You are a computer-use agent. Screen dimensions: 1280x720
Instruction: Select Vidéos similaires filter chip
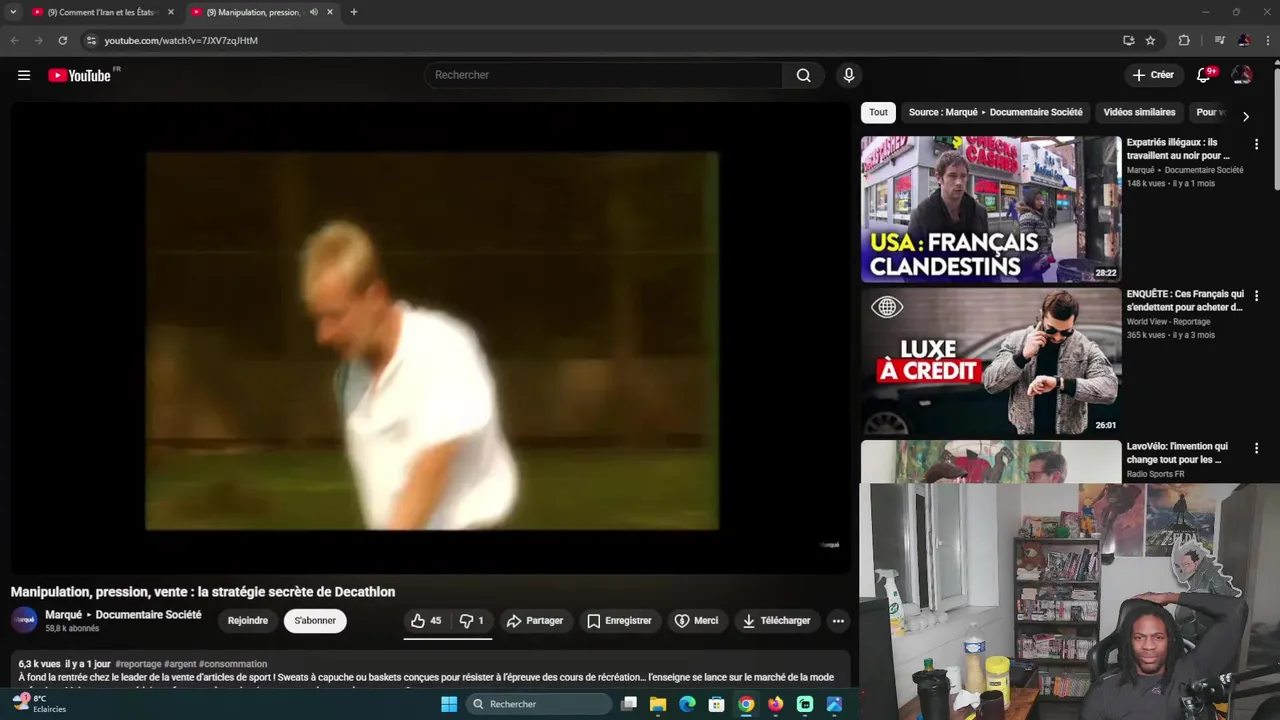(1139, 112)
